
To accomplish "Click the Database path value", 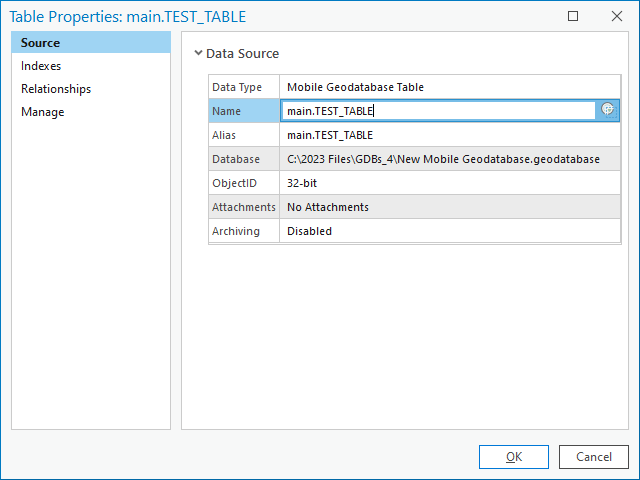I will [443, 159].
